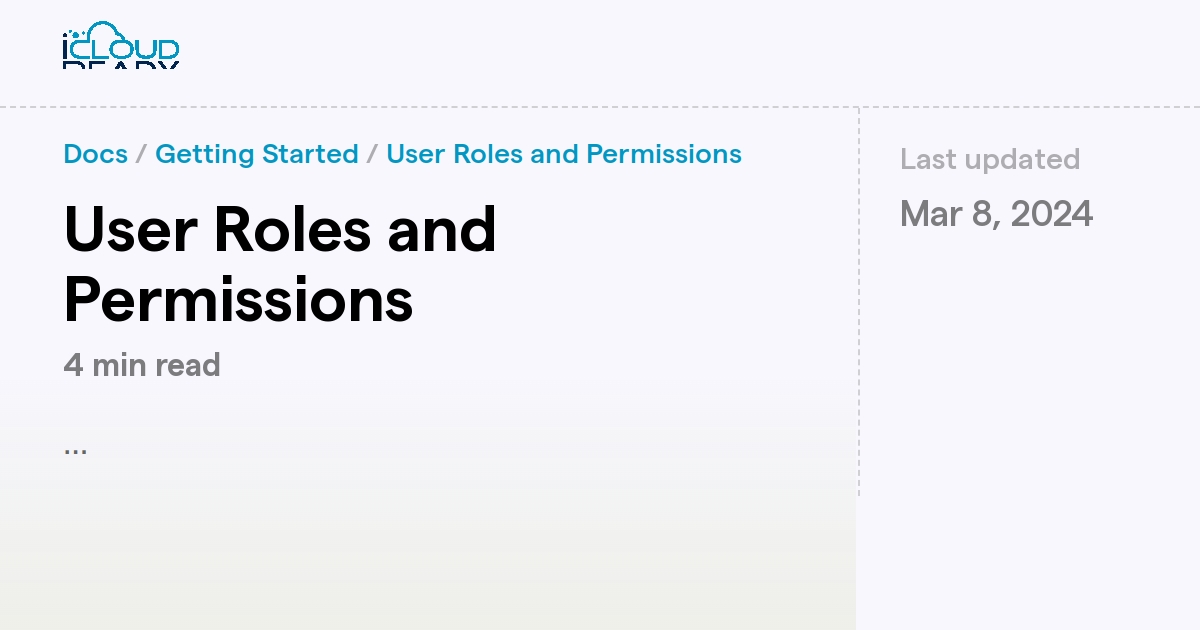Click the breadcrumb separator slash after Docs
Image resolution: width=1200 pixels, height=630 pixels.
tap(140, 154)
